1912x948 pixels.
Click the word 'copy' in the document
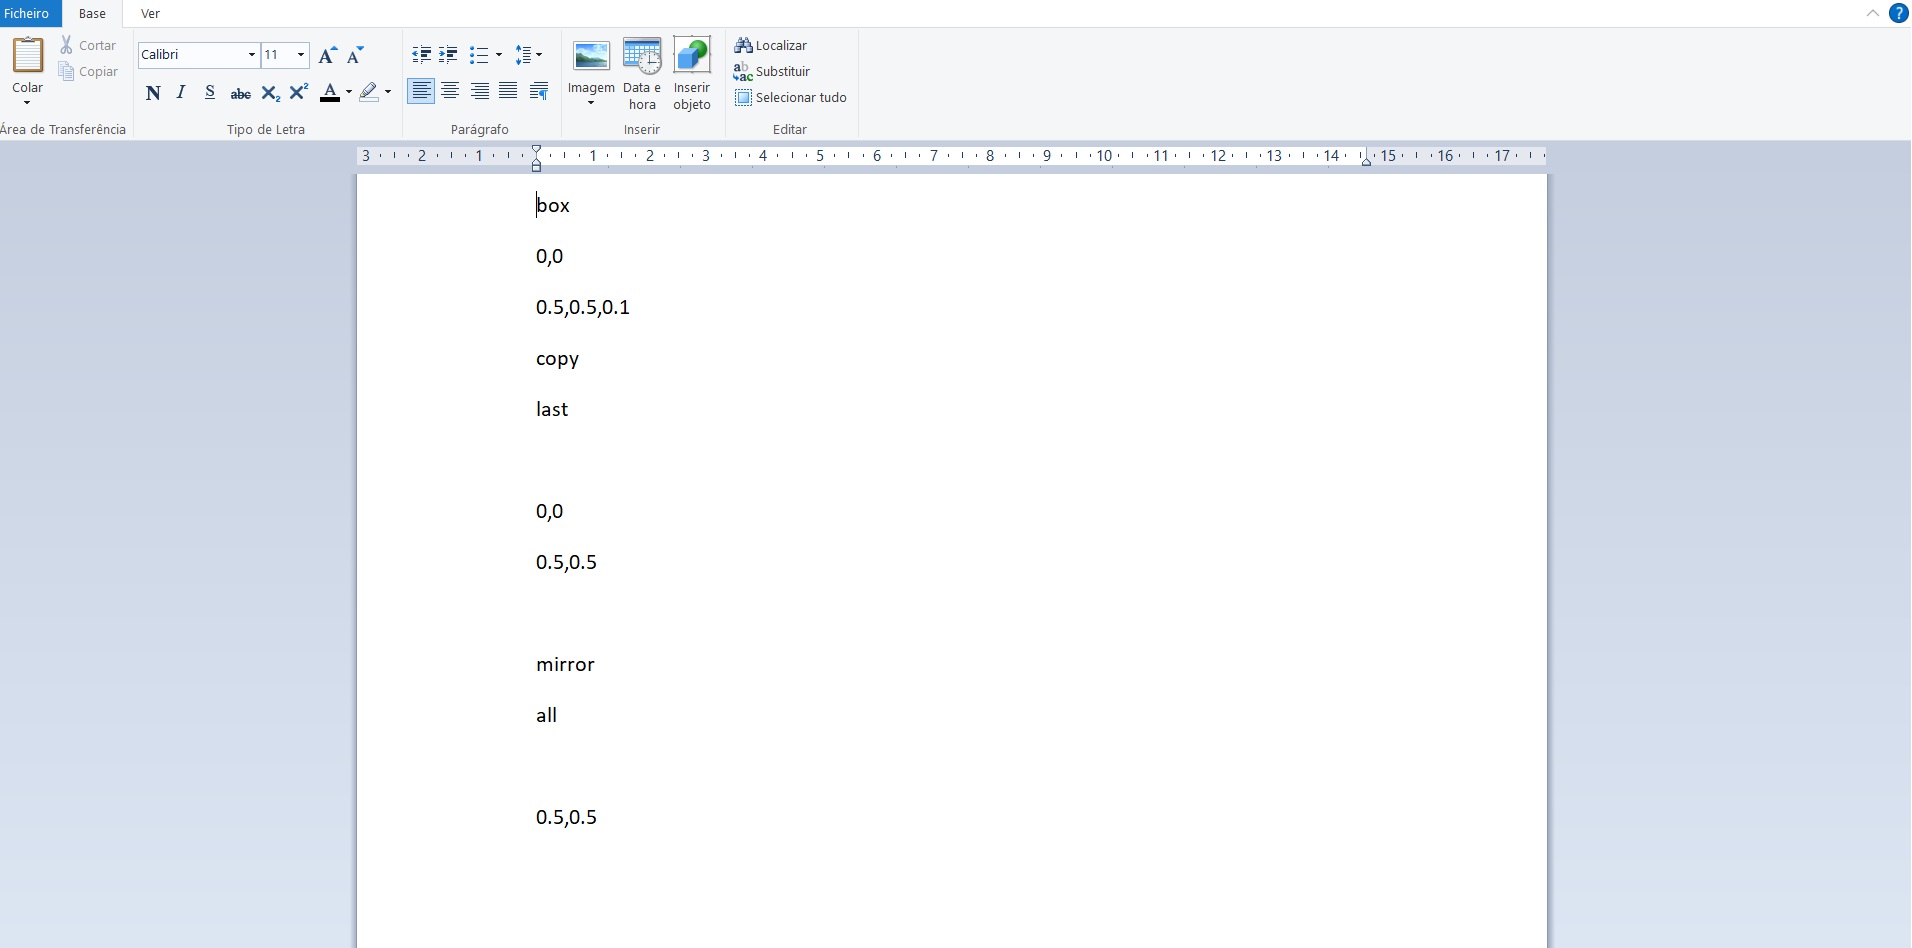click(557, 359)
